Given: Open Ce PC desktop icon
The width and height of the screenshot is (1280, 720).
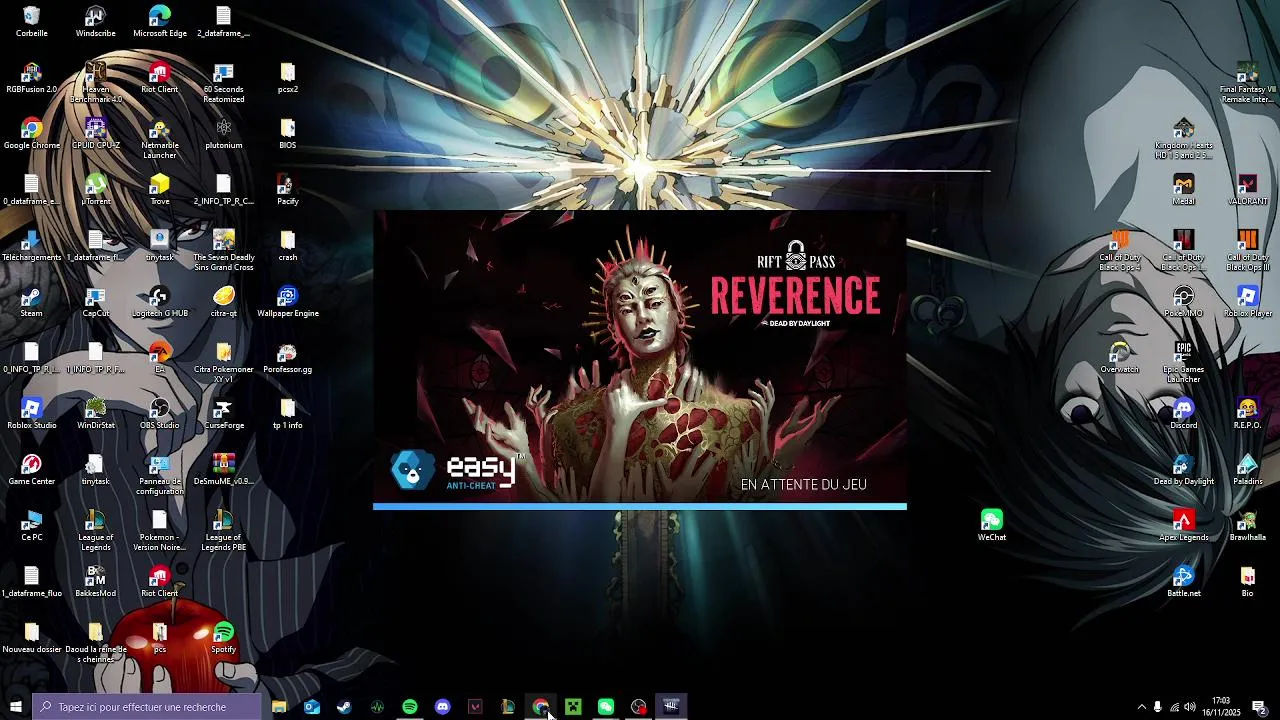Looking at the screenshot, I should 32,526.
